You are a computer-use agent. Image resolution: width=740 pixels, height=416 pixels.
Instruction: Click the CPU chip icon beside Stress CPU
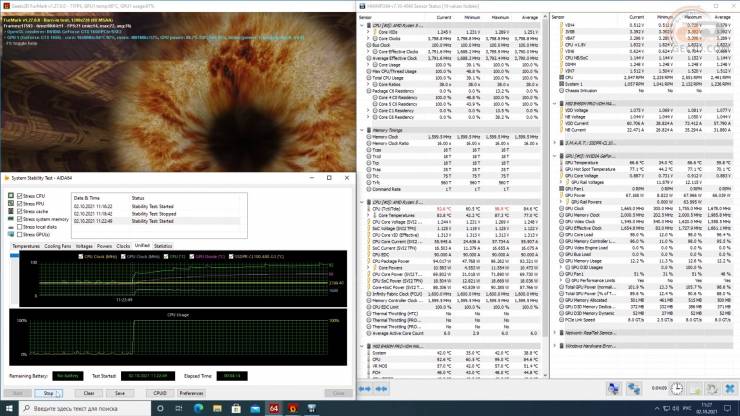click(x=11, y=196)
